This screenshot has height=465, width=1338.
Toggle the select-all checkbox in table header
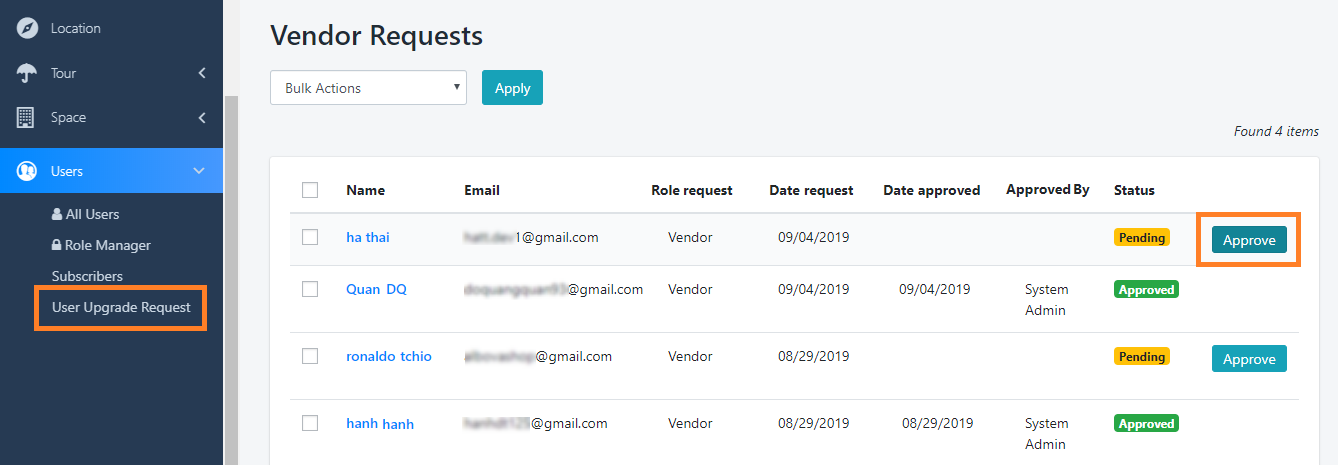coord(310,190)
